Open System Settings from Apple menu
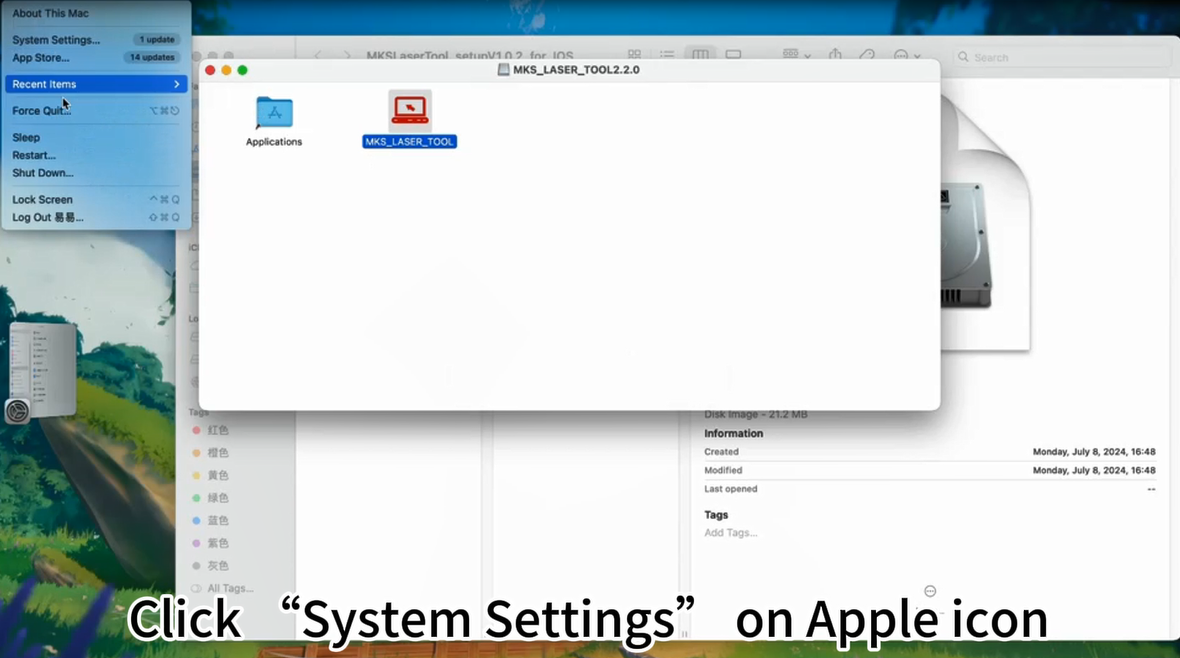1180x658 pixels. coord(96,40)
